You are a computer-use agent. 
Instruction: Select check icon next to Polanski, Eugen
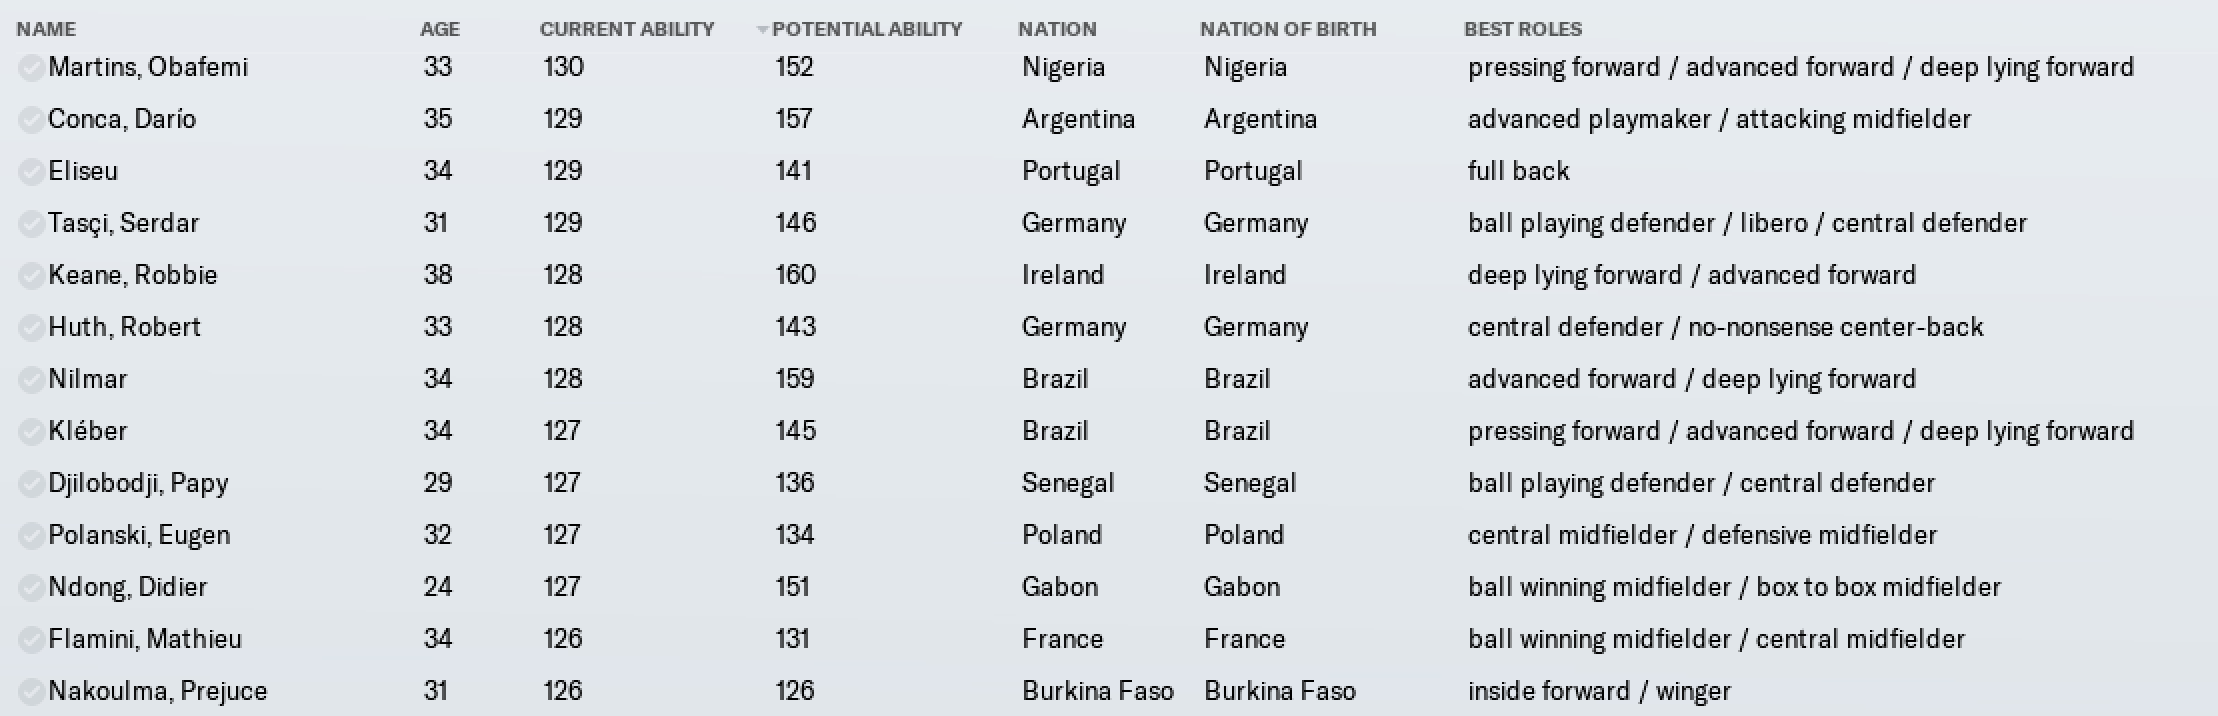tap(32, 536)
